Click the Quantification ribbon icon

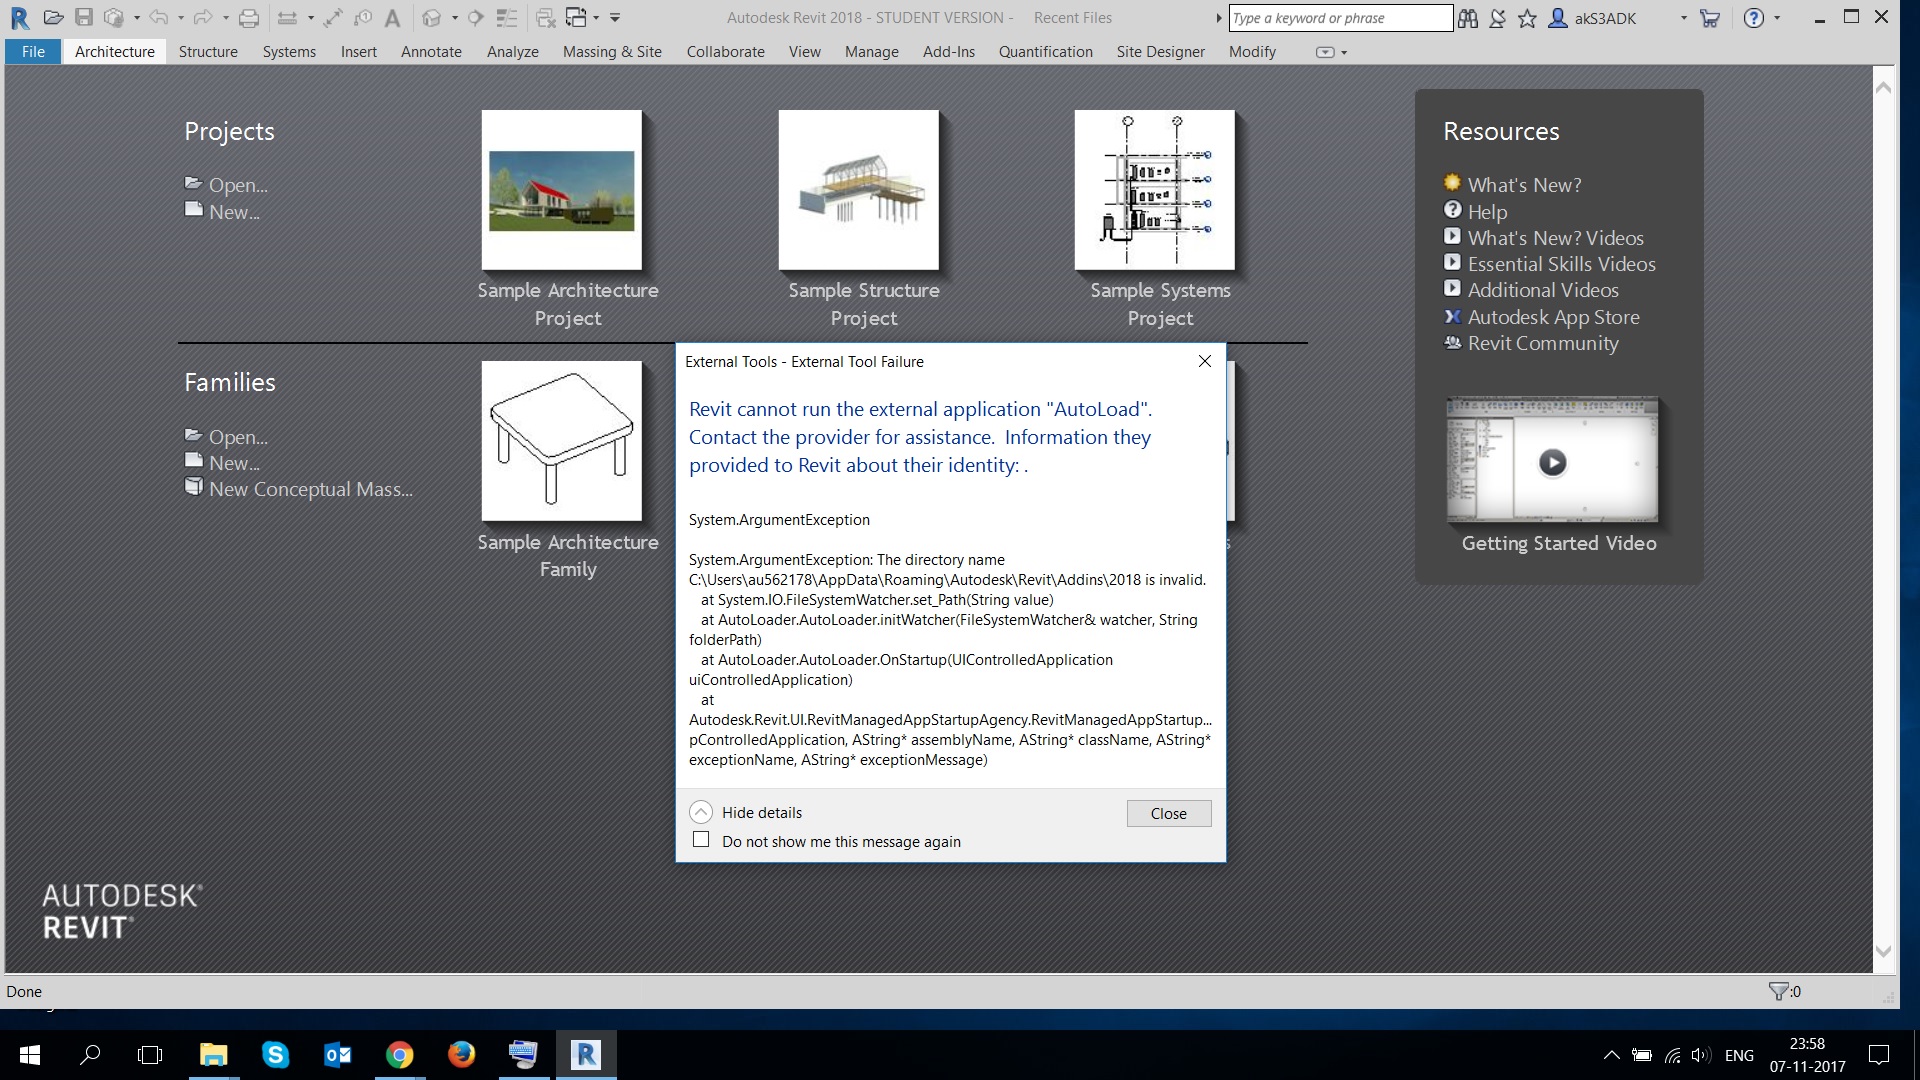1046,51
